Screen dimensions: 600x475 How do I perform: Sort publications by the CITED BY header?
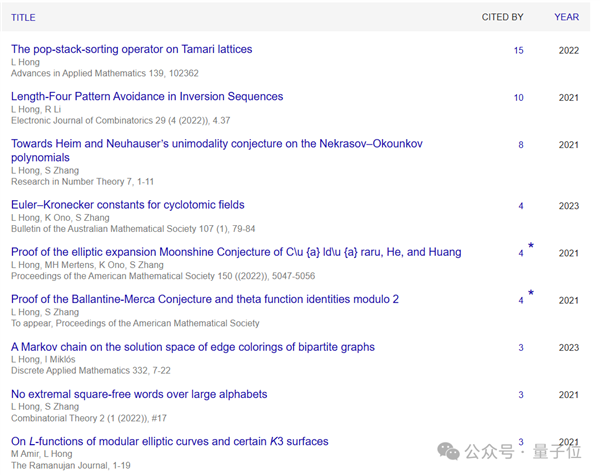502,17
